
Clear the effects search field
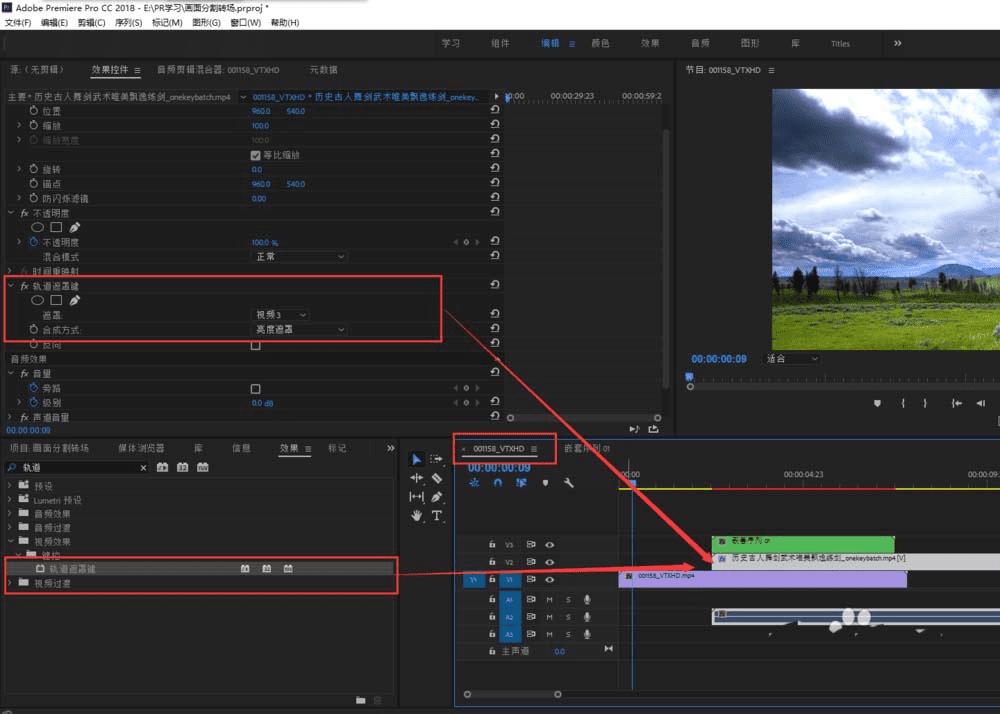pyautogui.click(x=142, y=467)
